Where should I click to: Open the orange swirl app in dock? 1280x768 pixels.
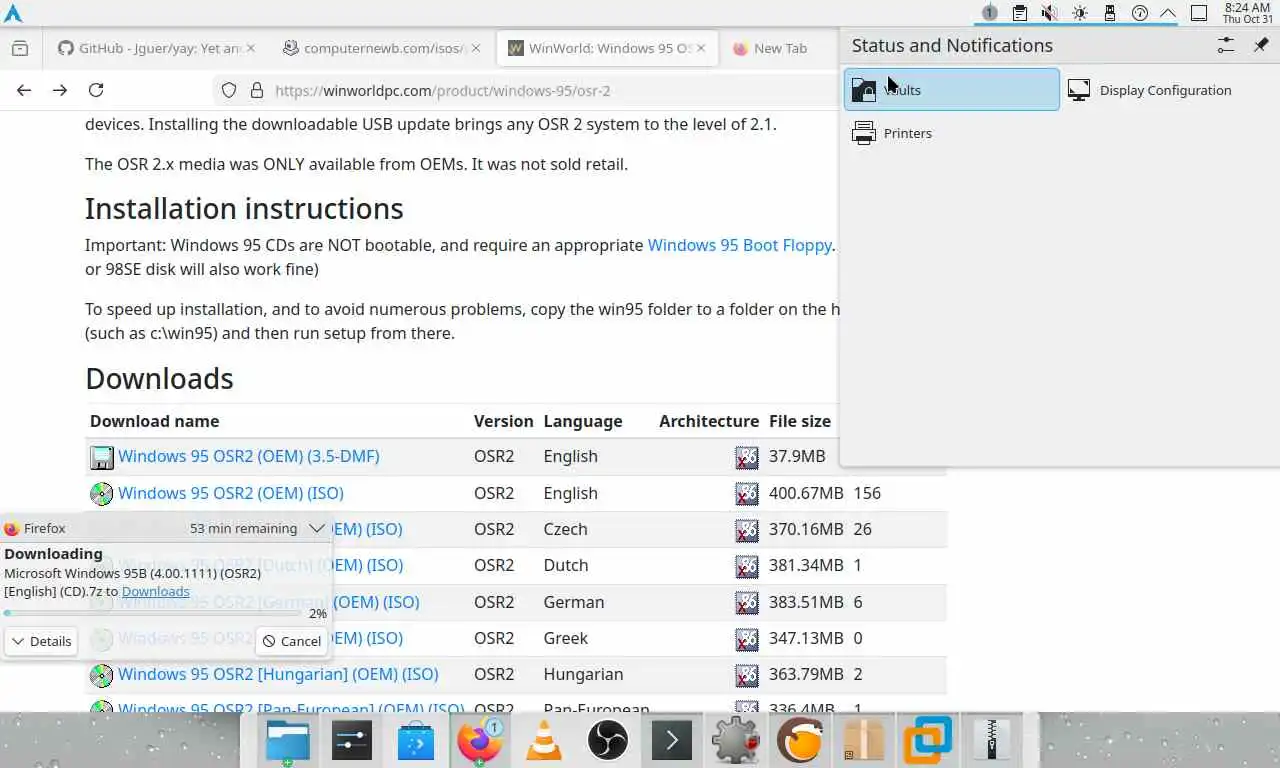pyautogui.click(x=800, y=741)
